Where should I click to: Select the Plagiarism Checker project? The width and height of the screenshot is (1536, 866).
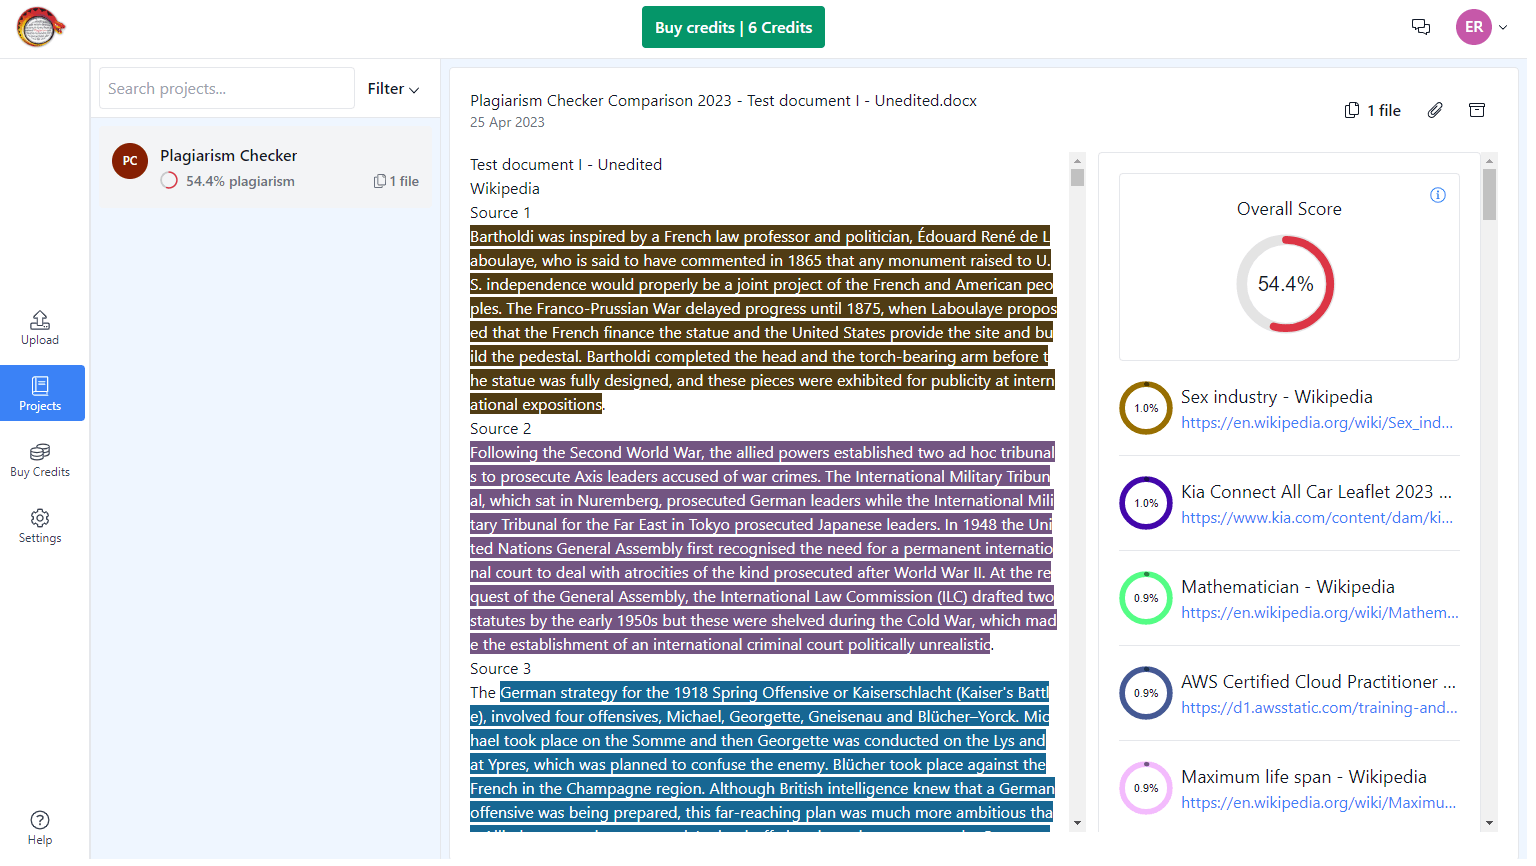[265, 167]
